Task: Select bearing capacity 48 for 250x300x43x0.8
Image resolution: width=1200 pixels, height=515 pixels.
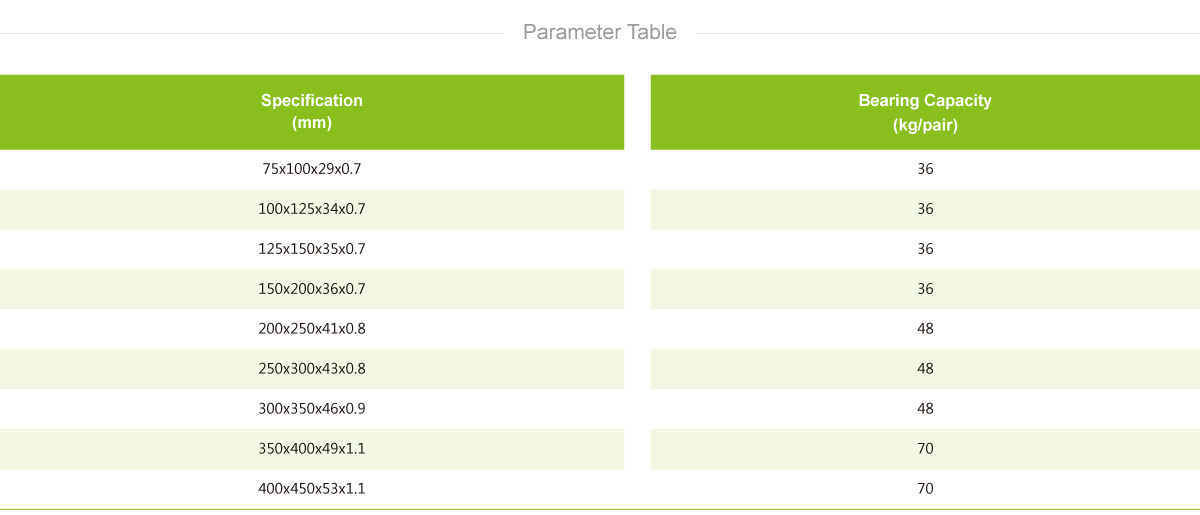Action: pyautogui.click(x=925, y=369)
